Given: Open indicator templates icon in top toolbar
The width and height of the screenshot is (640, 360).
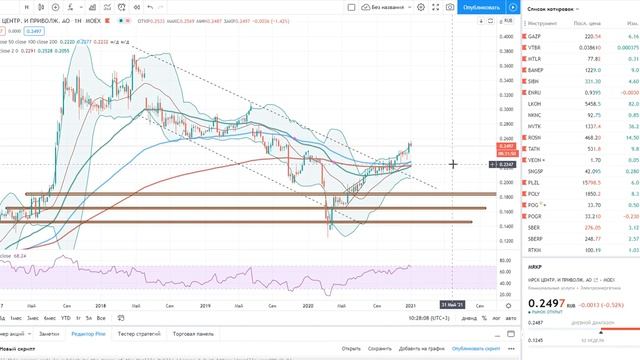Looking at the screenshot, I should point(107,7).
